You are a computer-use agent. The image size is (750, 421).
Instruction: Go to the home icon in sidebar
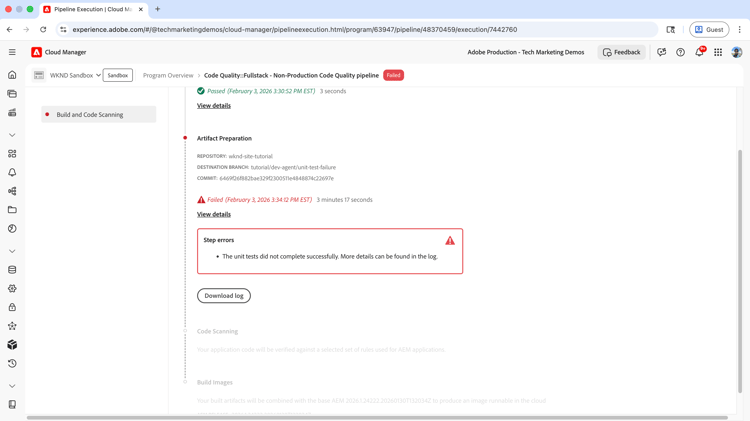[12, 75]
